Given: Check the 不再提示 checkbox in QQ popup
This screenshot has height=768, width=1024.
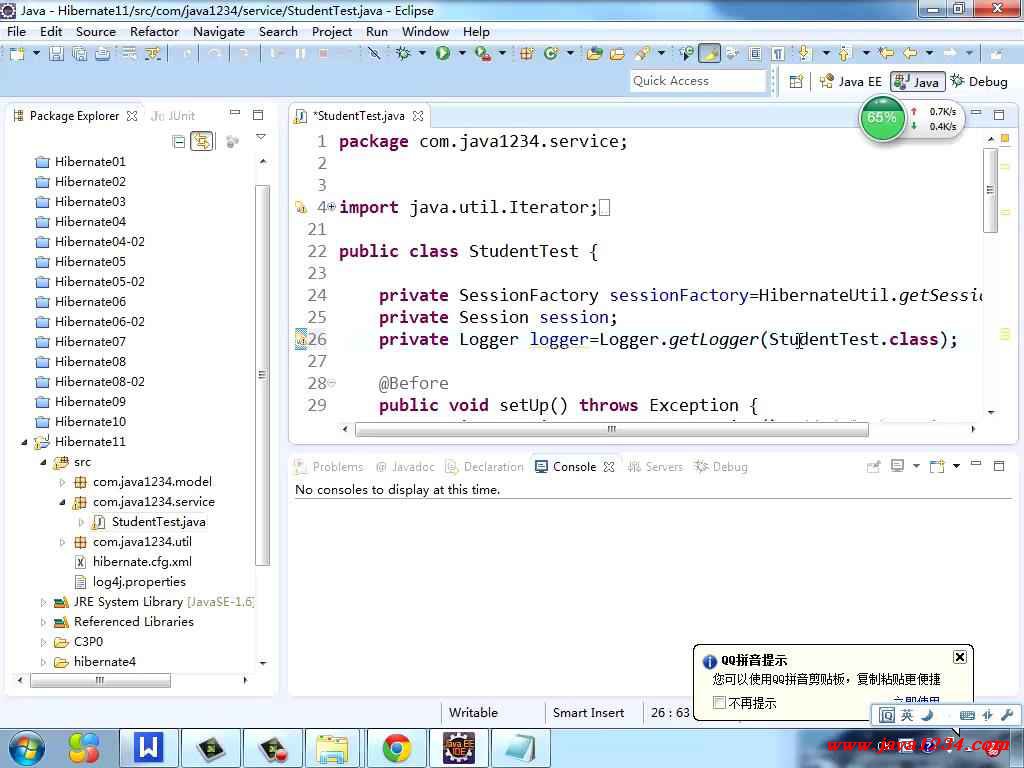Looking at the screenshot, I should point(719,703).
